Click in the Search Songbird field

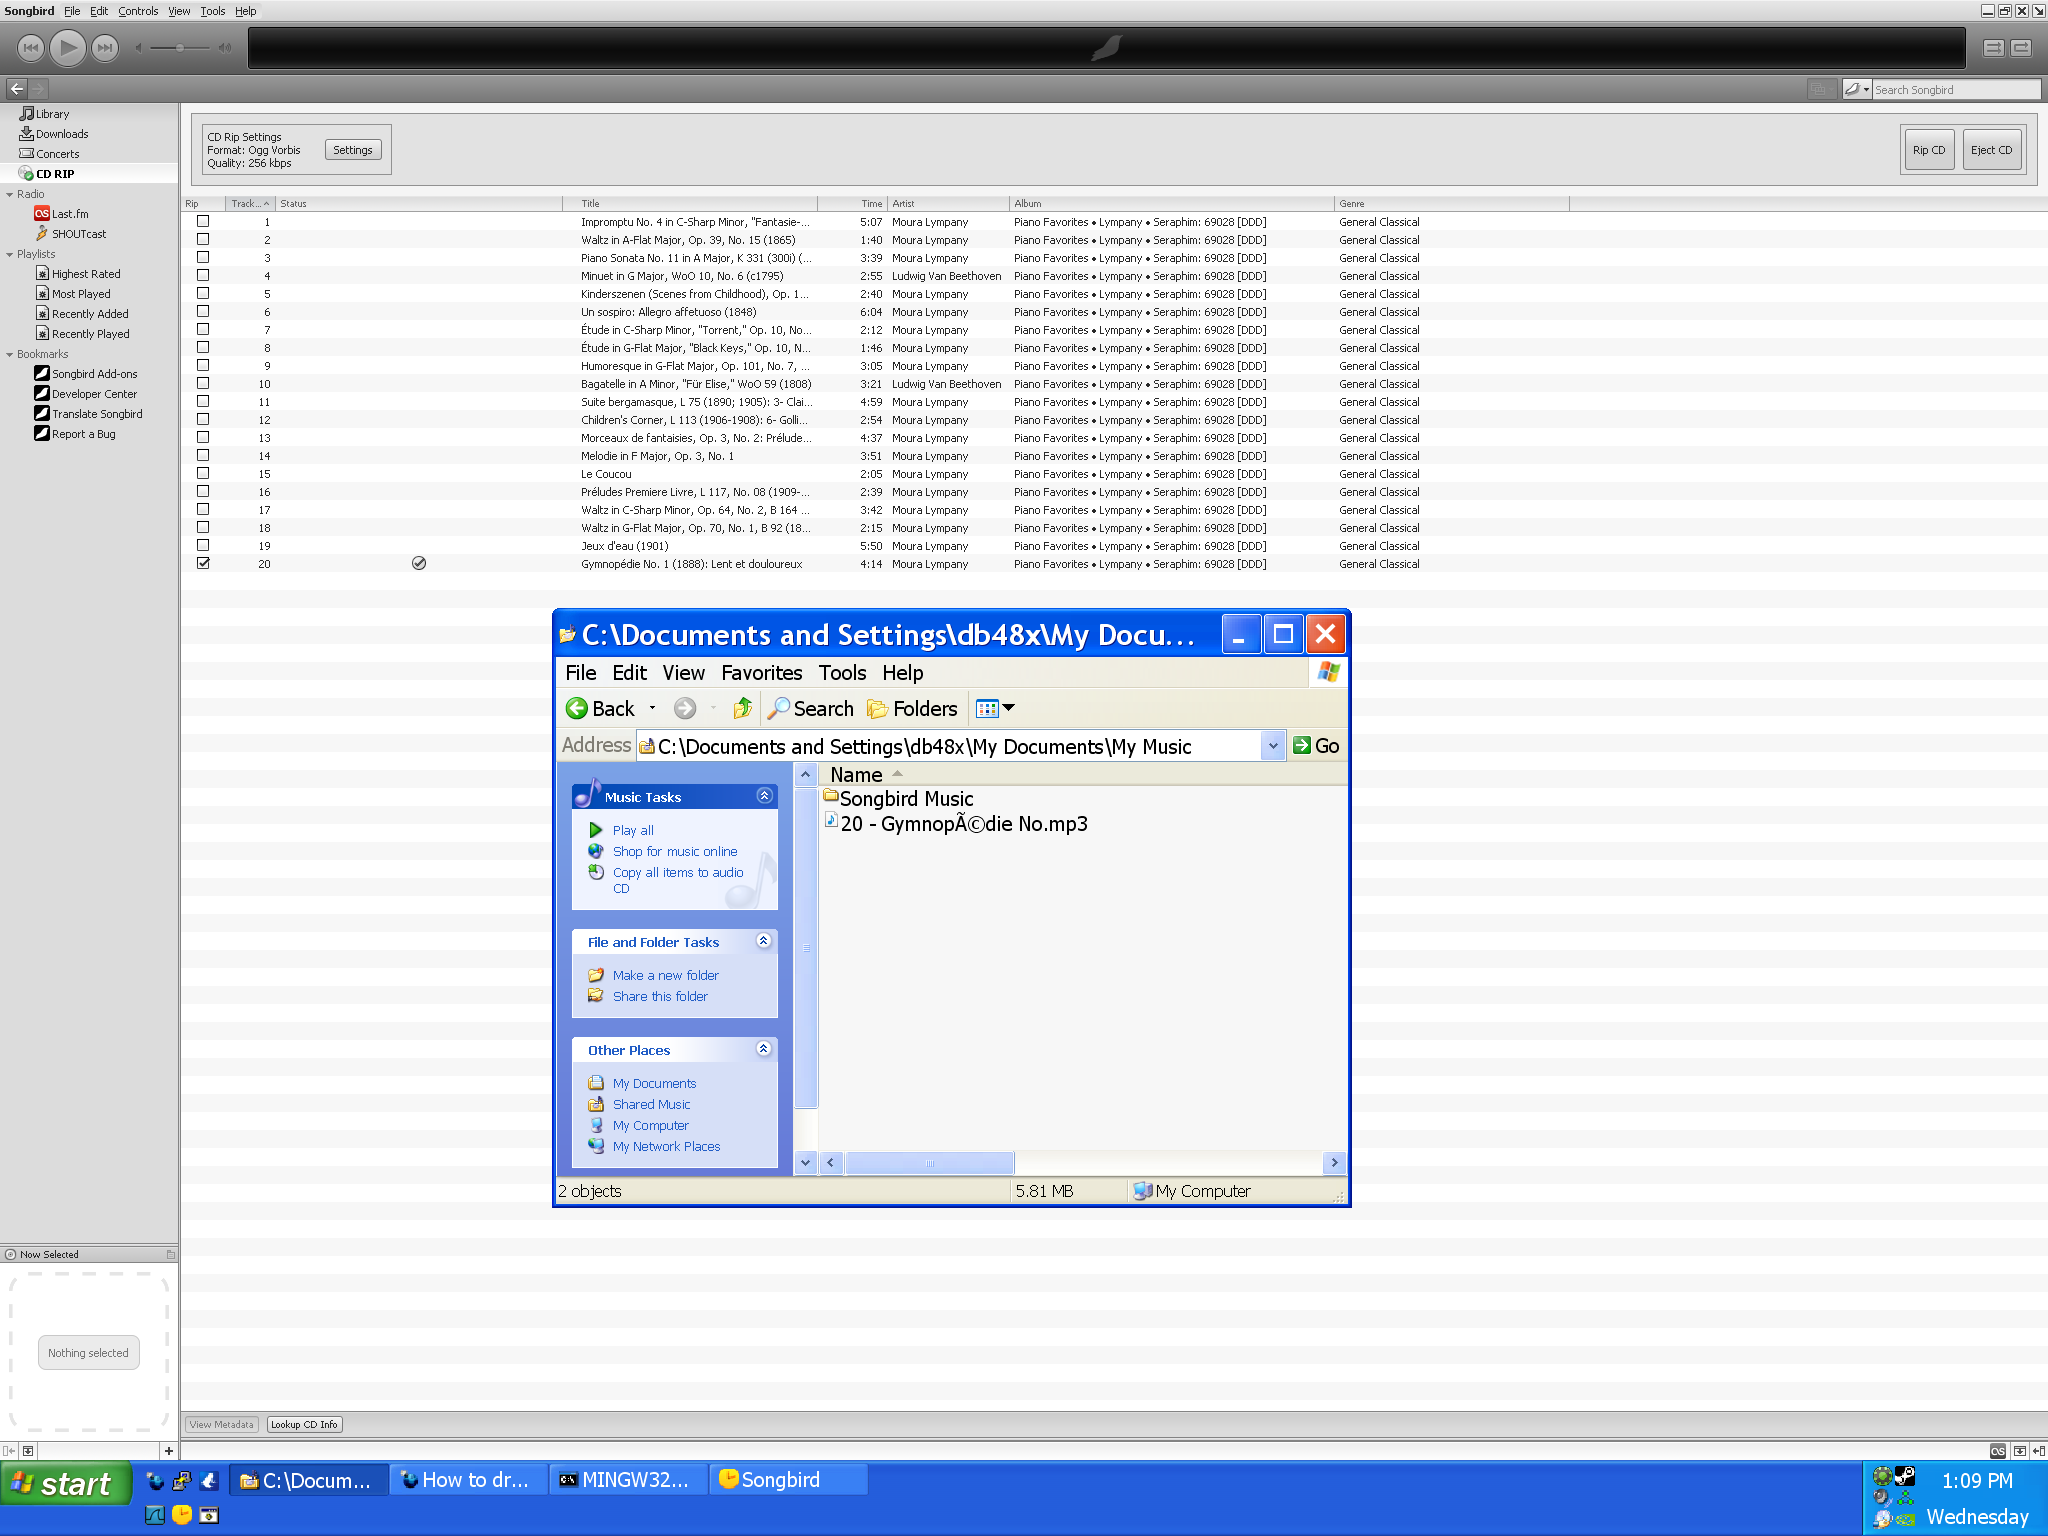1955,90
